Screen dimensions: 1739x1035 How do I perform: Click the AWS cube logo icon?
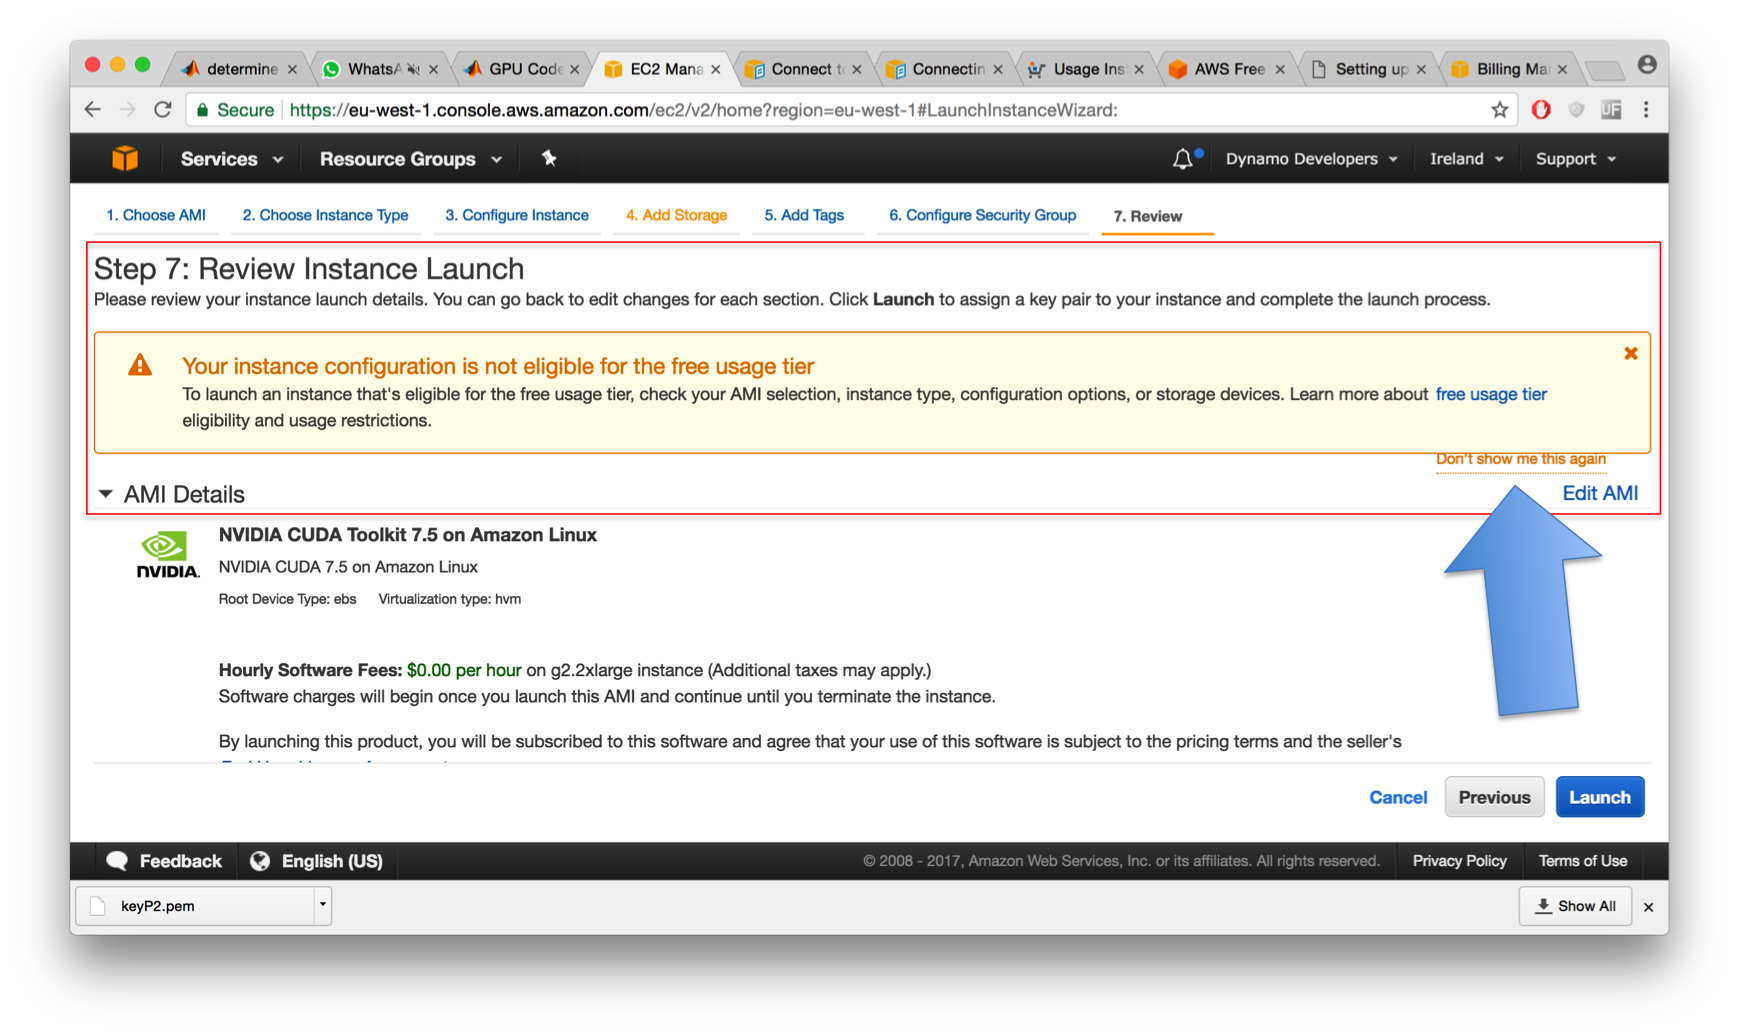[x=125, y=159]
